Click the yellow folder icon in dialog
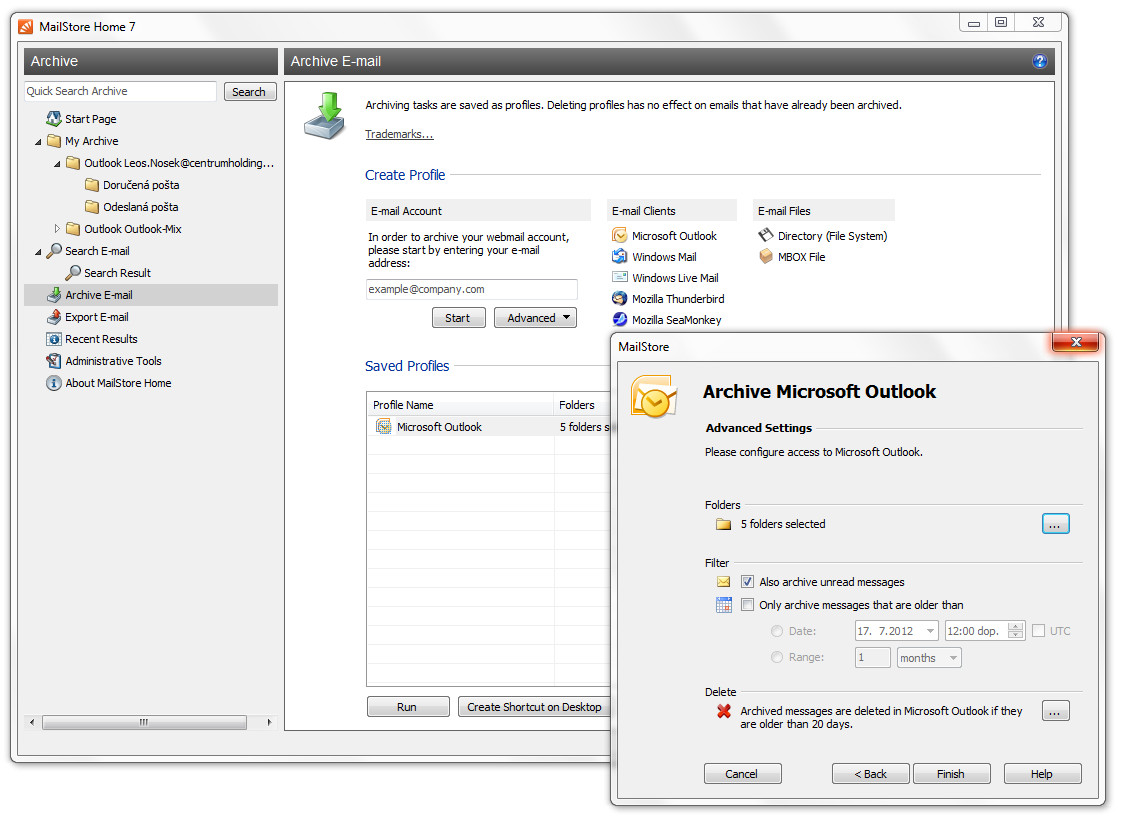The image size is (1121, 817). coord(724,524)
